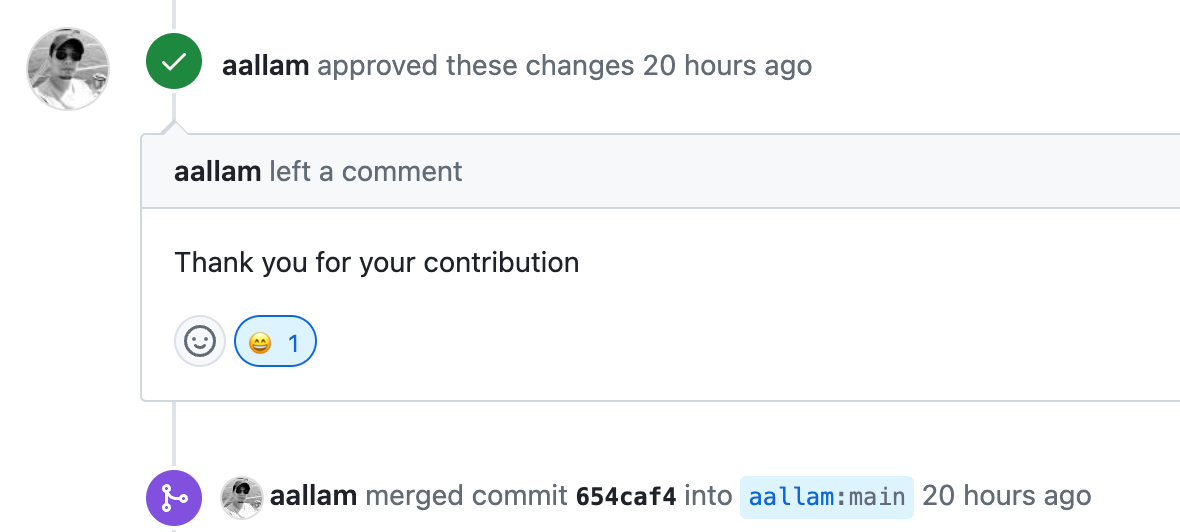This screenshot has height=532, width=1180.
Task: Click the reaction count number 1
Action: [293, 344]
